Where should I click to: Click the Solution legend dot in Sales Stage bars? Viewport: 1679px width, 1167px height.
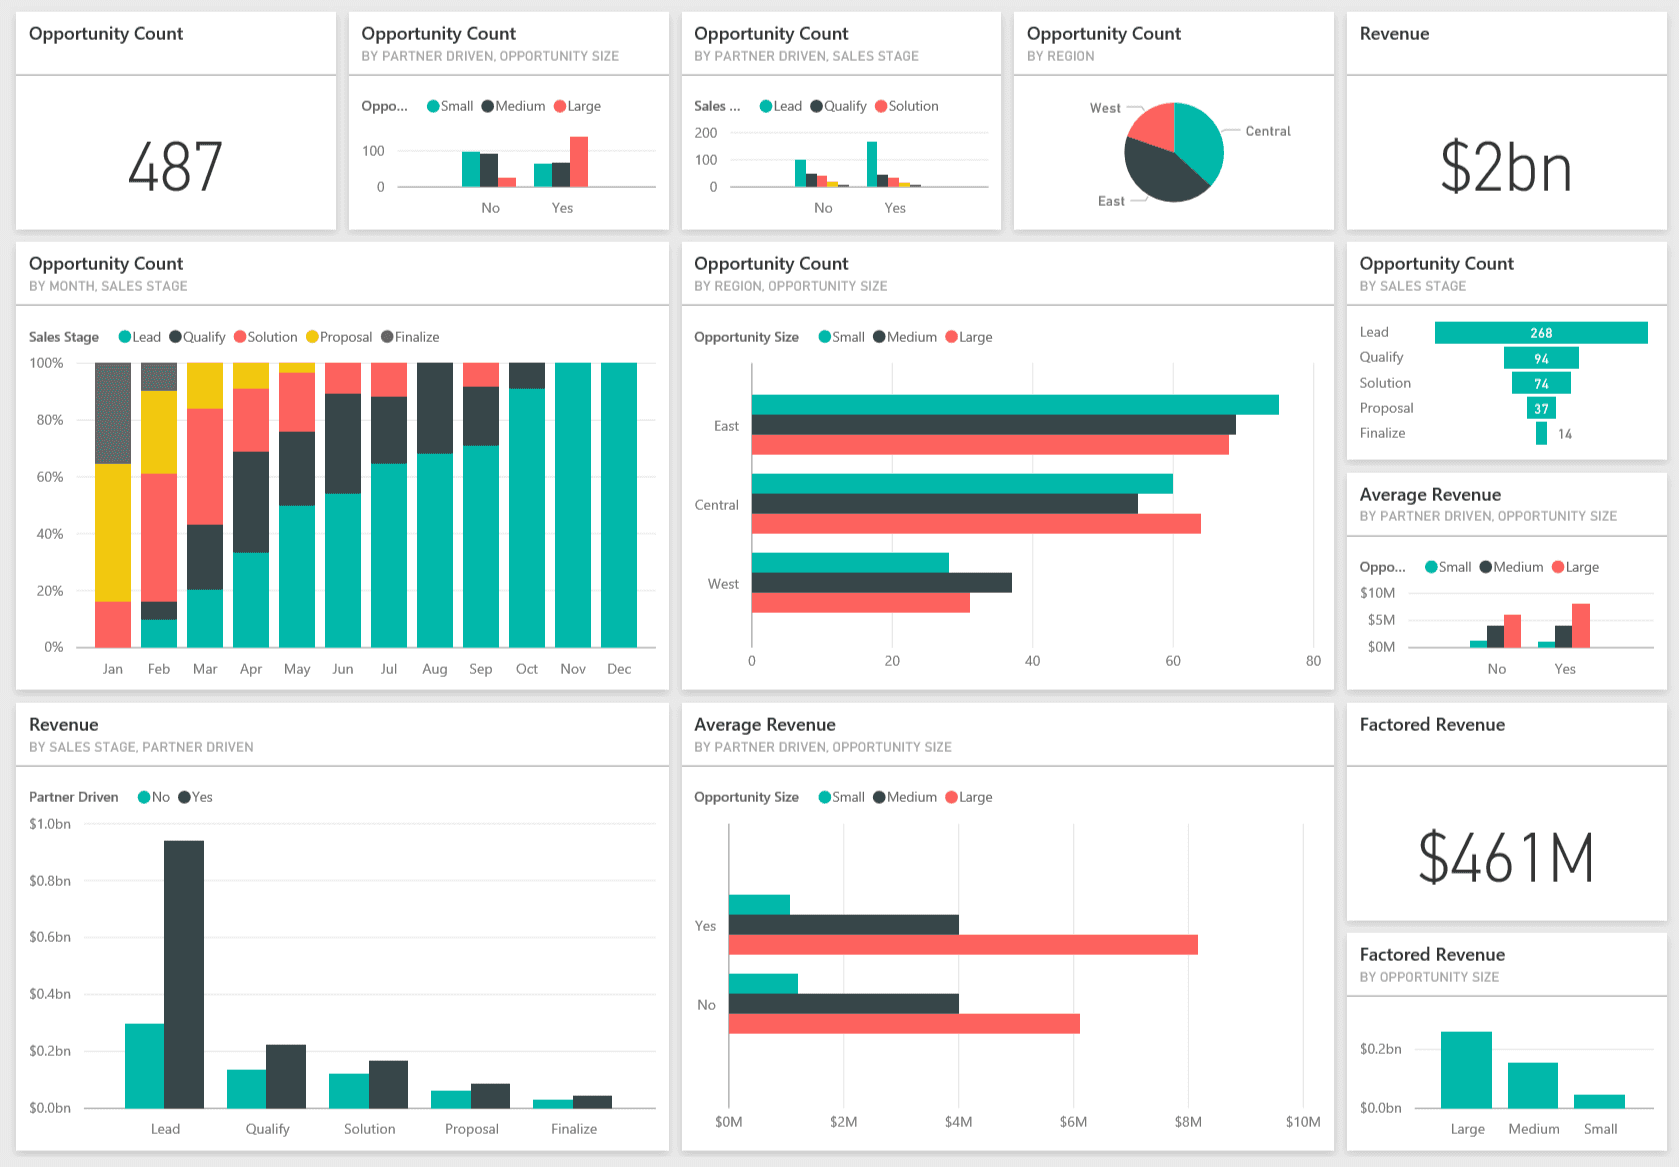click(x=880, y=106)
